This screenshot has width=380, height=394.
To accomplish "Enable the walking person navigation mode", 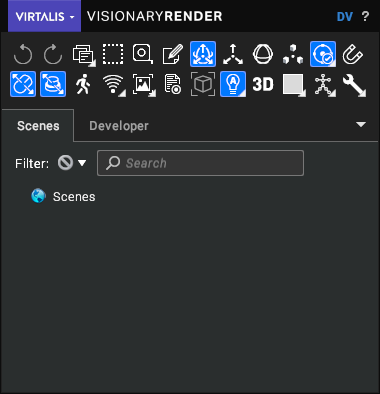I will coord(83,84).
